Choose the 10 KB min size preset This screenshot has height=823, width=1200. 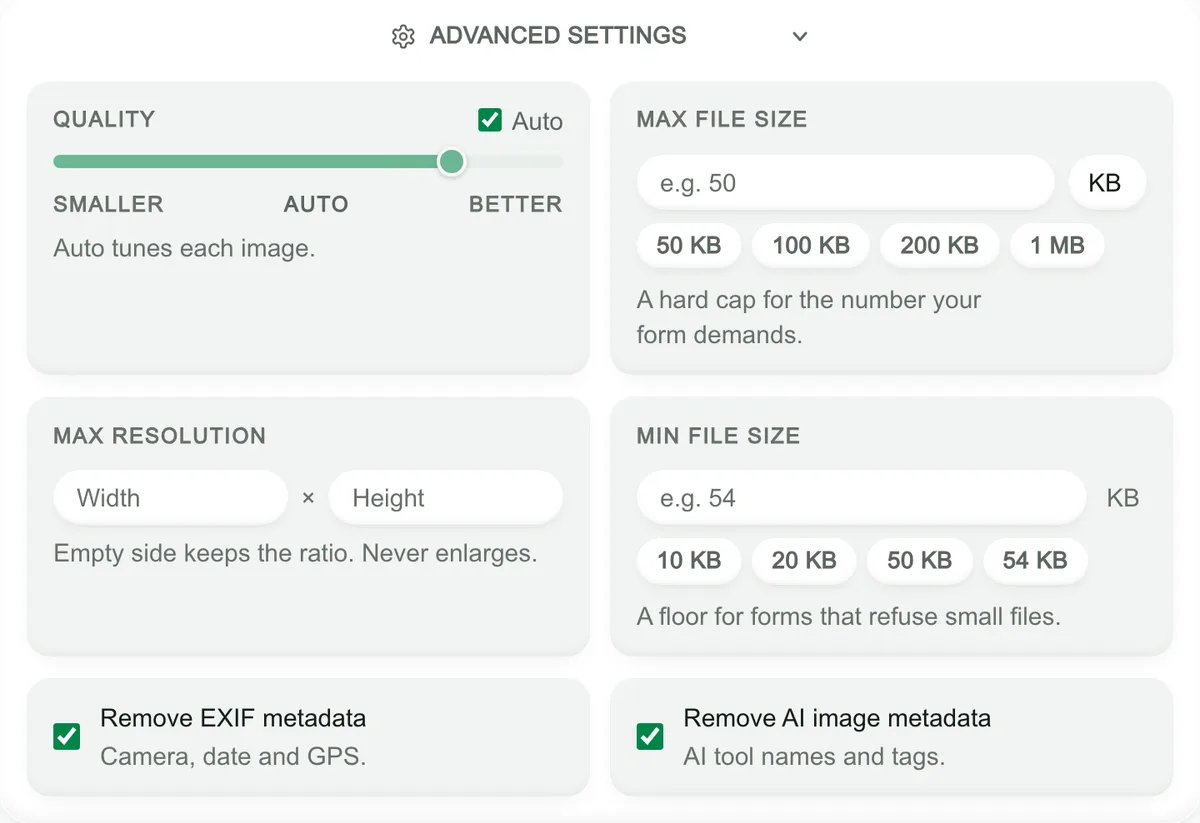(689, 560)
